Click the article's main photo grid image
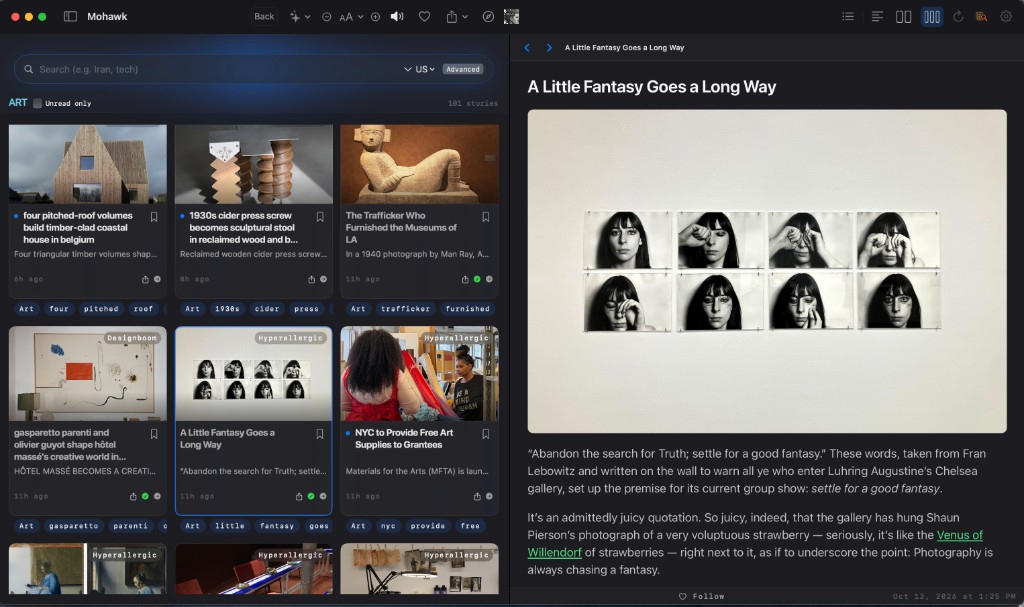This screenshot has width=1024, height=607. click(767, 271)
